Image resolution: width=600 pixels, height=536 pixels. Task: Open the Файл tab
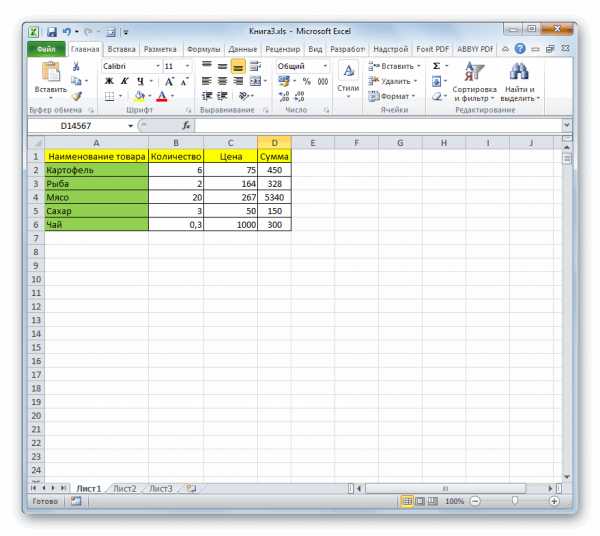(46, 49)
